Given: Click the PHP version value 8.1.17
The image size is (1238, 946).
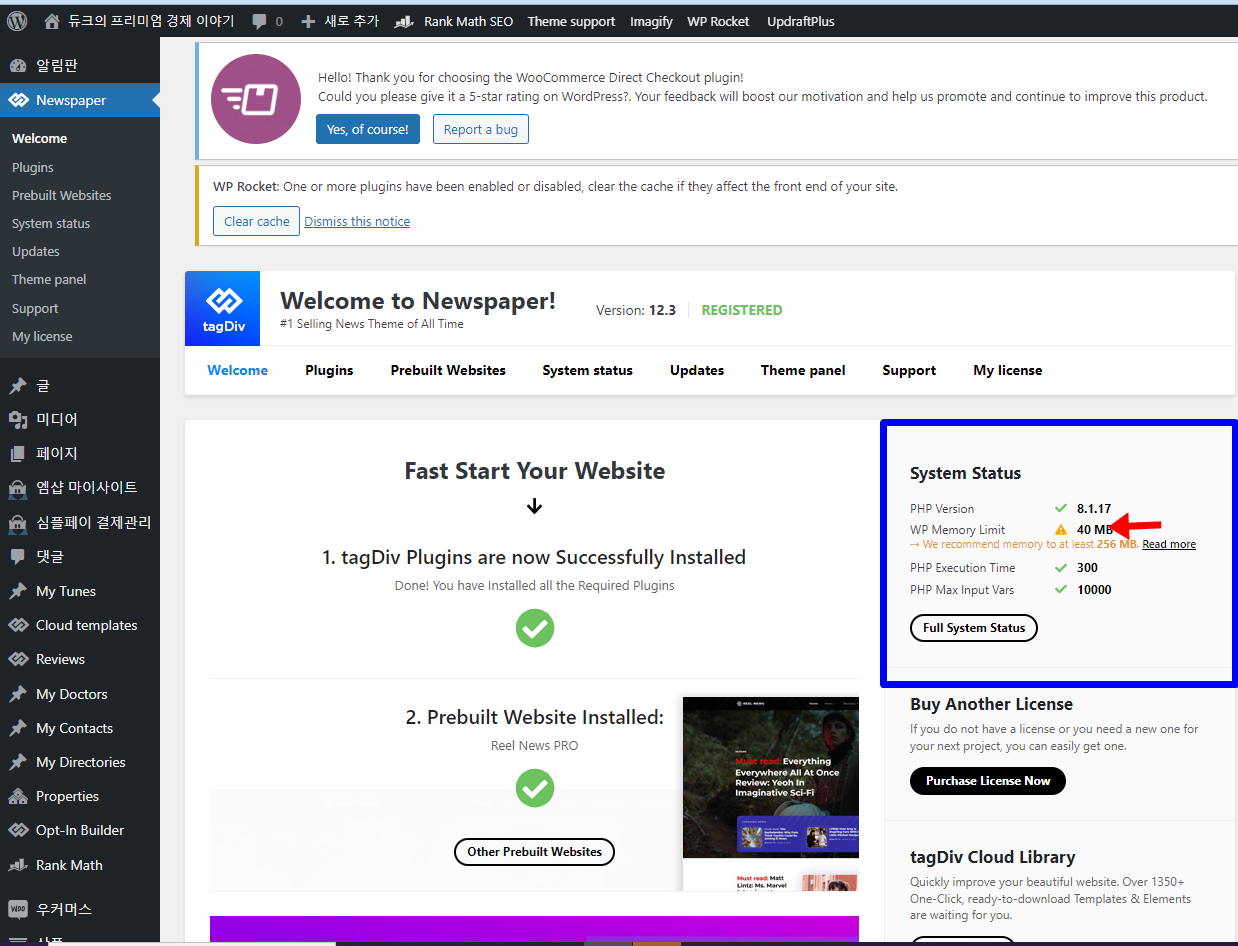Looking at the screenshot, I should tap(1094, 508).
